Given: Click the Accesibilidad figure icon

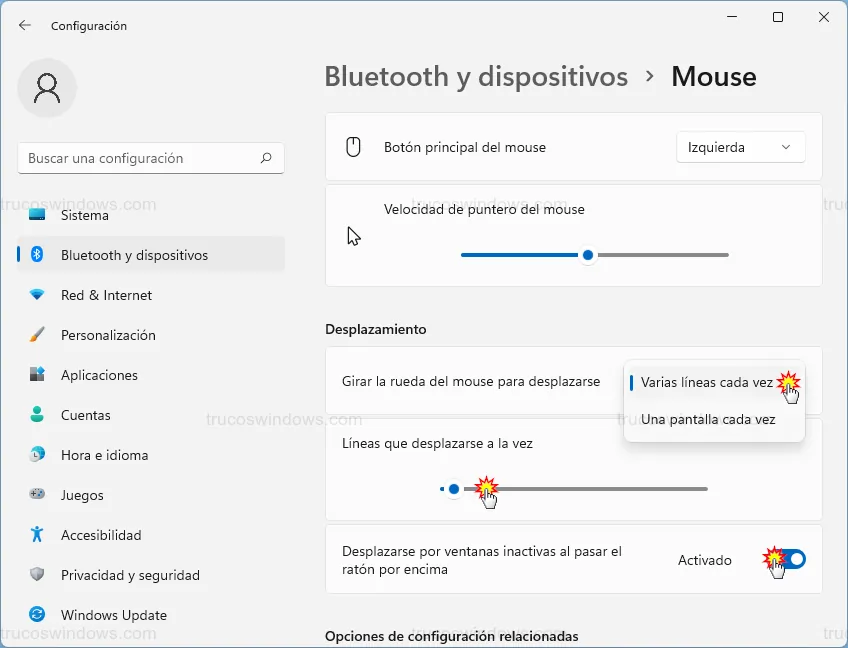Looking at the screenshot, I should click(x=37, y=535).
